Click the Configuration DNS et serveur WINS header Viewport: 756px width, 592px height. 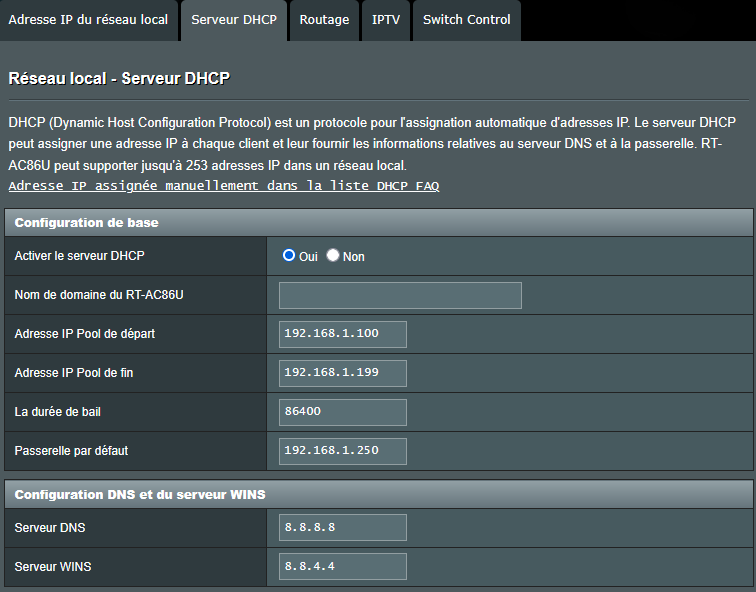click(x=139, y=494)
